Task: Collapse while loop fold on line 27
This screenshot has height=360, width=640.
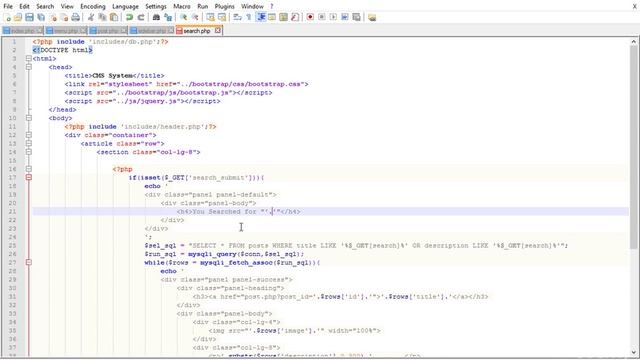Action: [x=29, y=262]
